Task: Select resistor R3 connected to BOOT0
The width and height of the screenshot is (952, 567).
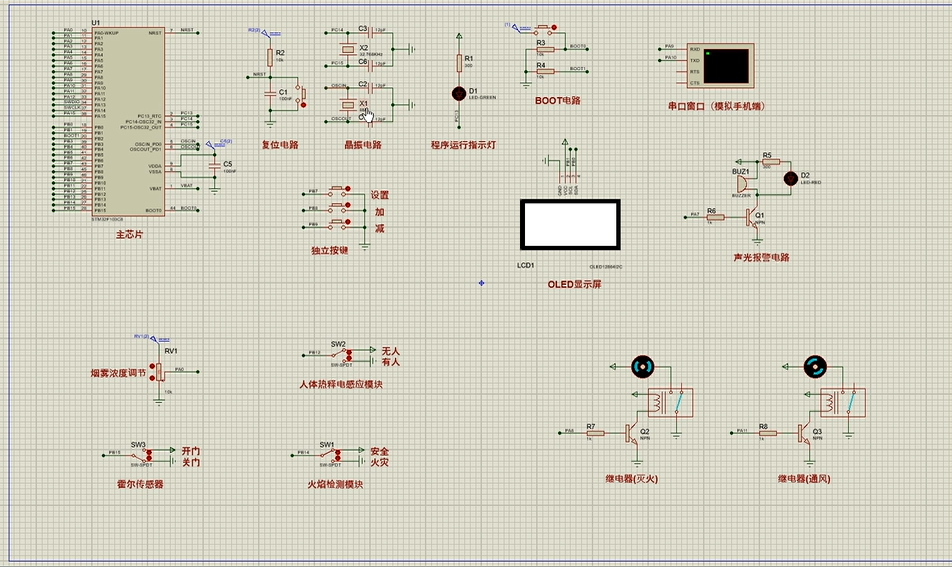Action: point(545,49)
